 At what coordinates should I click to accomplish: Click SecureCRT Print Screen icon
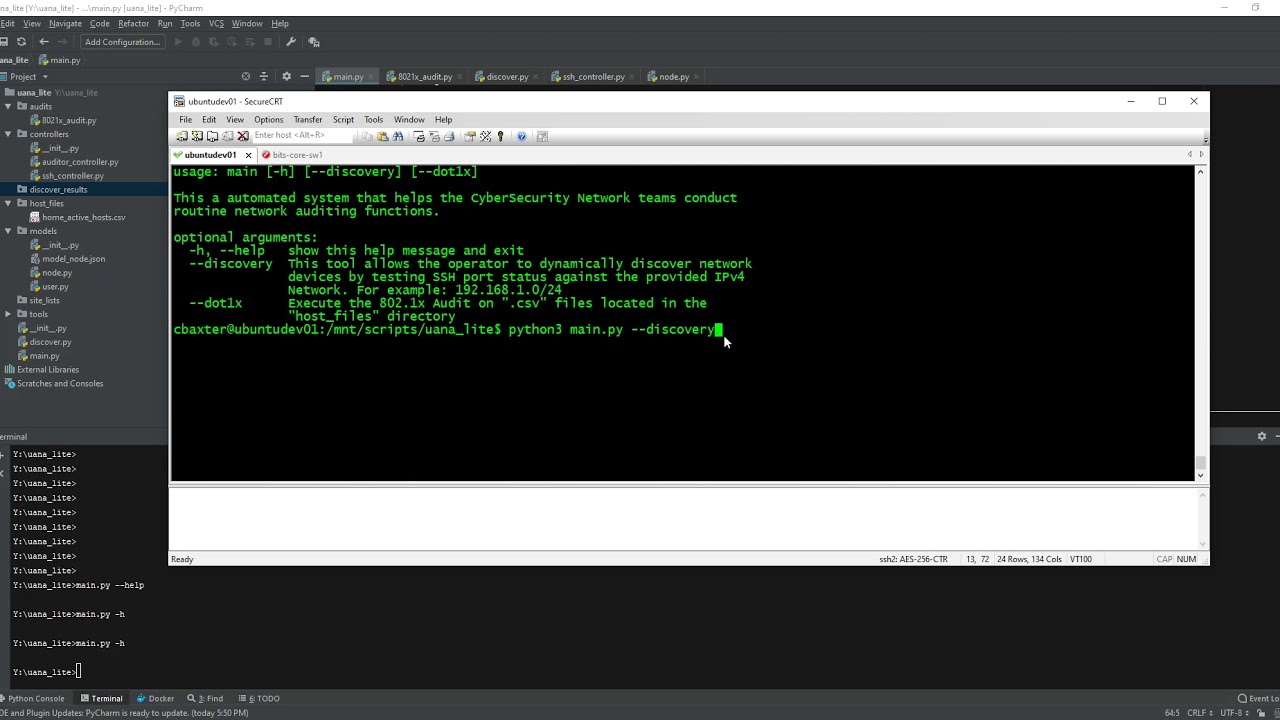[419, 136]
